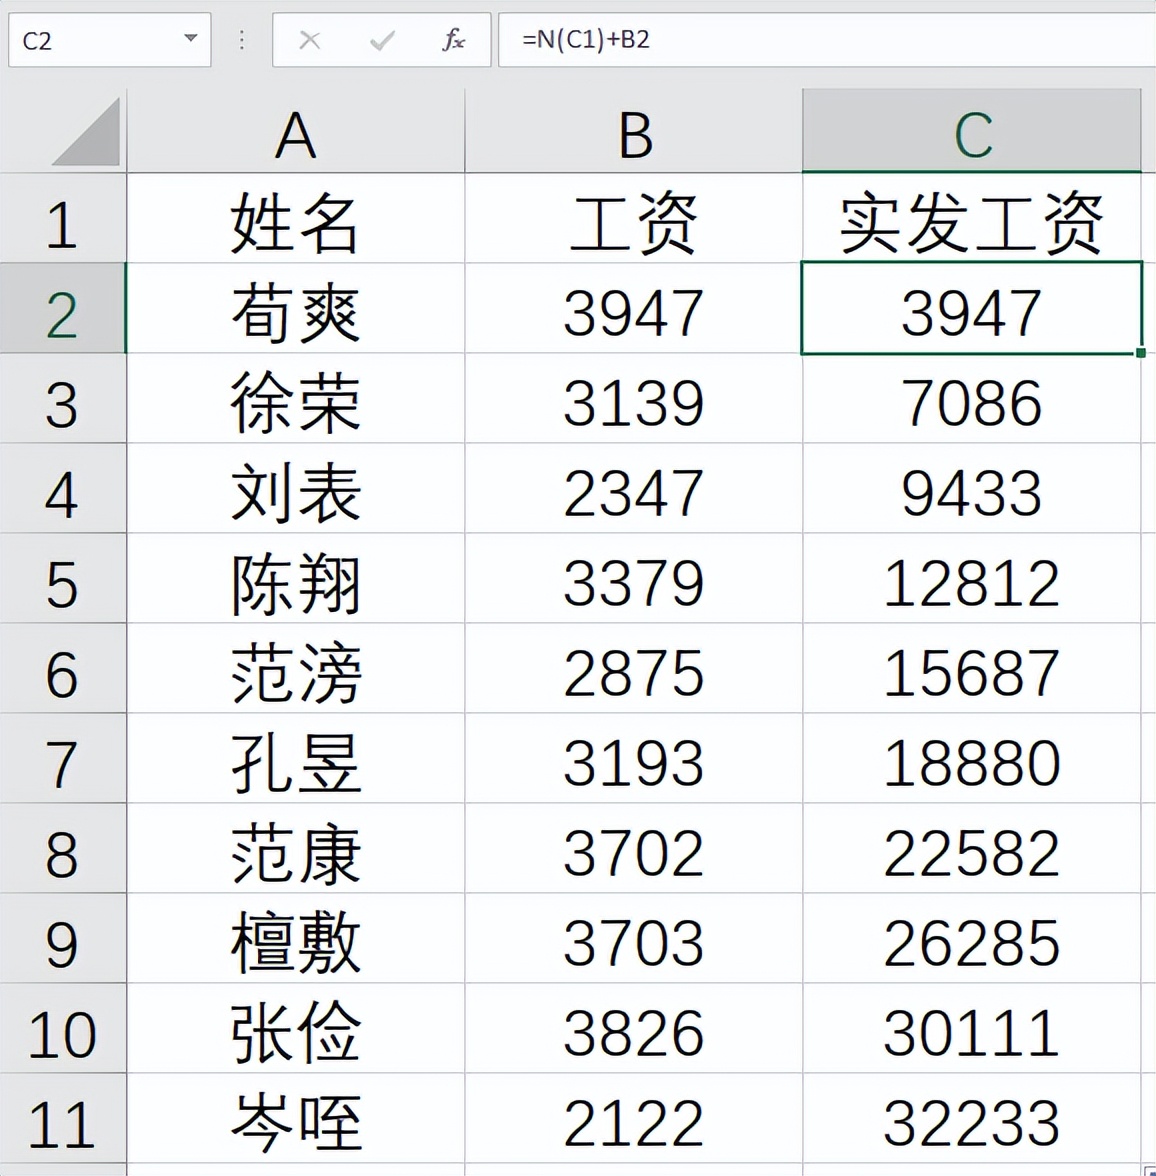Viewport: 1156px width, 1176px height.
Task: Click cumulative cell 15687
Action: [x=972, y=668]
